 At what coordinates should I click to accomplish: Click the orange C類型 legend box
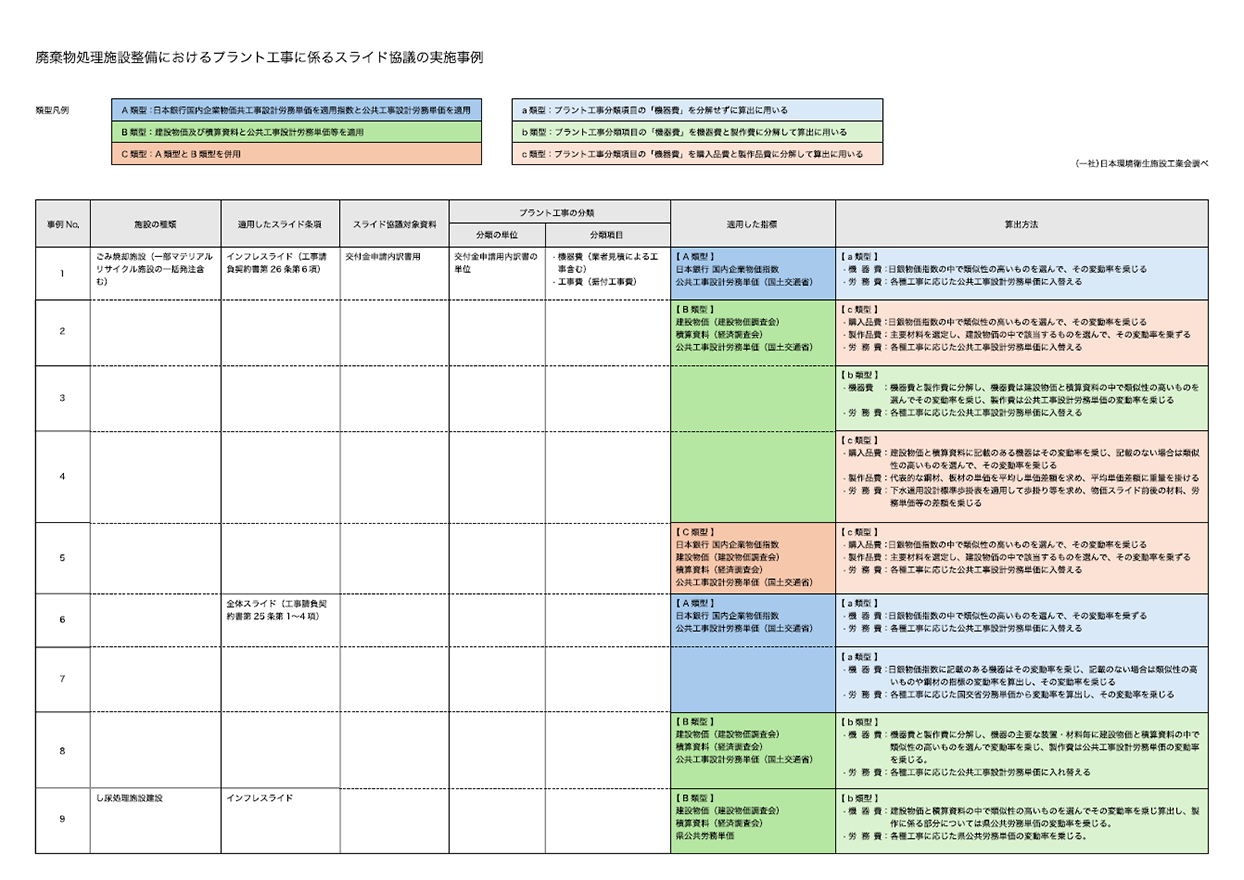click(x=297, y=154)
